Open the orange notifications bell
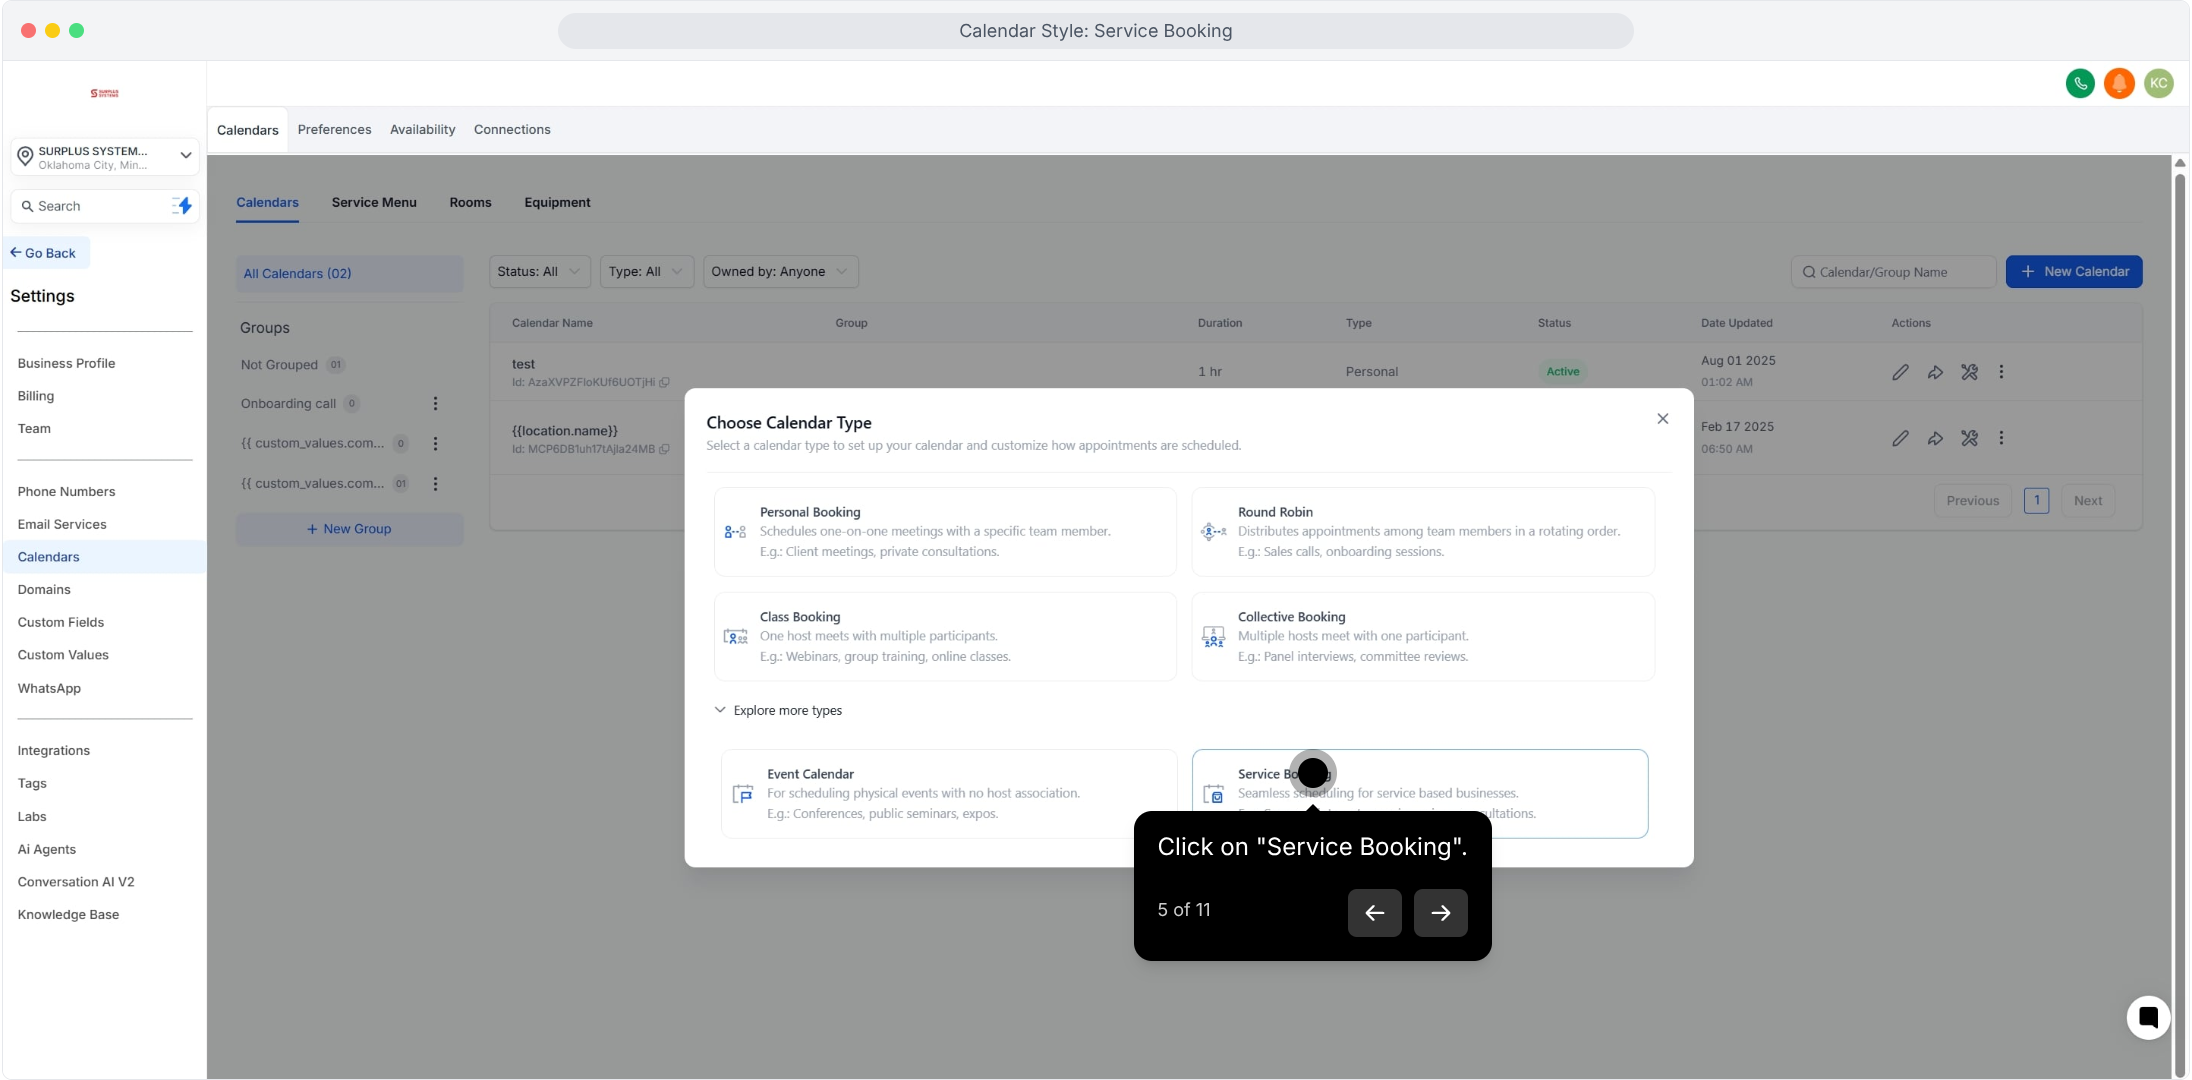The width and height of the screenshot is (2192, 1080). pos(2119,83)
